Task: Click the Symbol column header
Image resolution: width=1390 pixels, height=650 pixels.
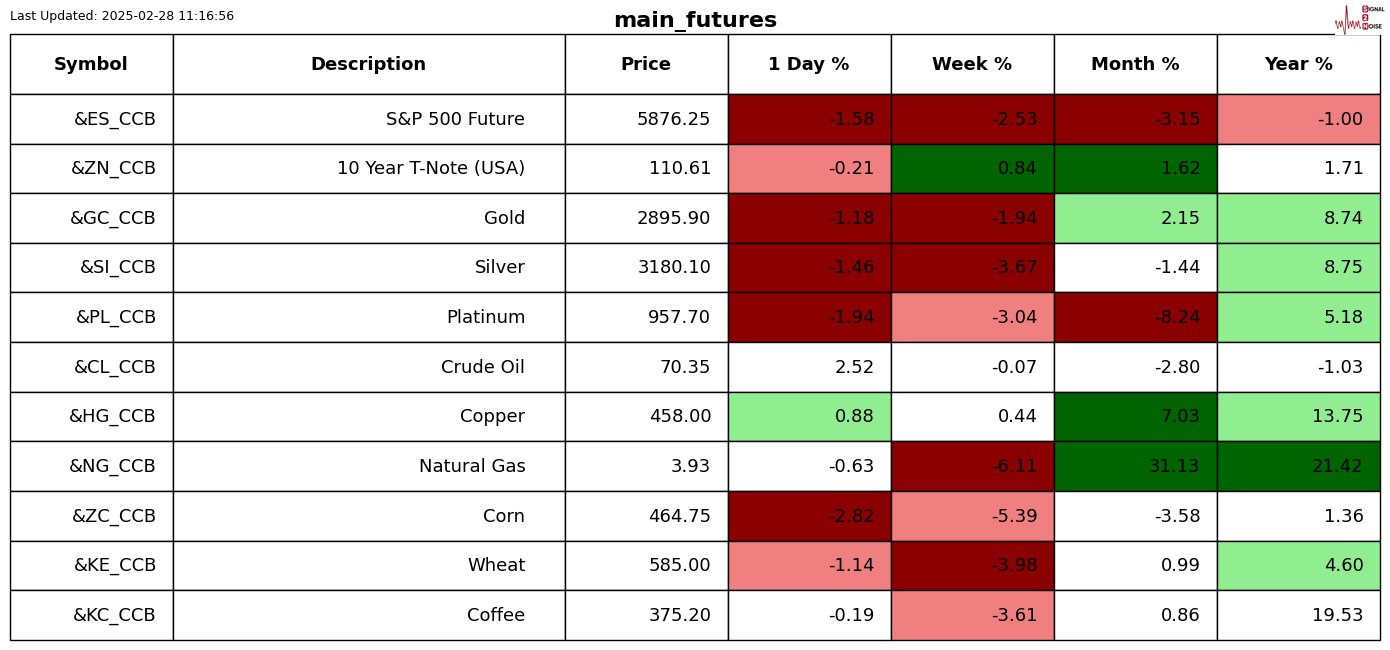Action: tap(91, 65)
